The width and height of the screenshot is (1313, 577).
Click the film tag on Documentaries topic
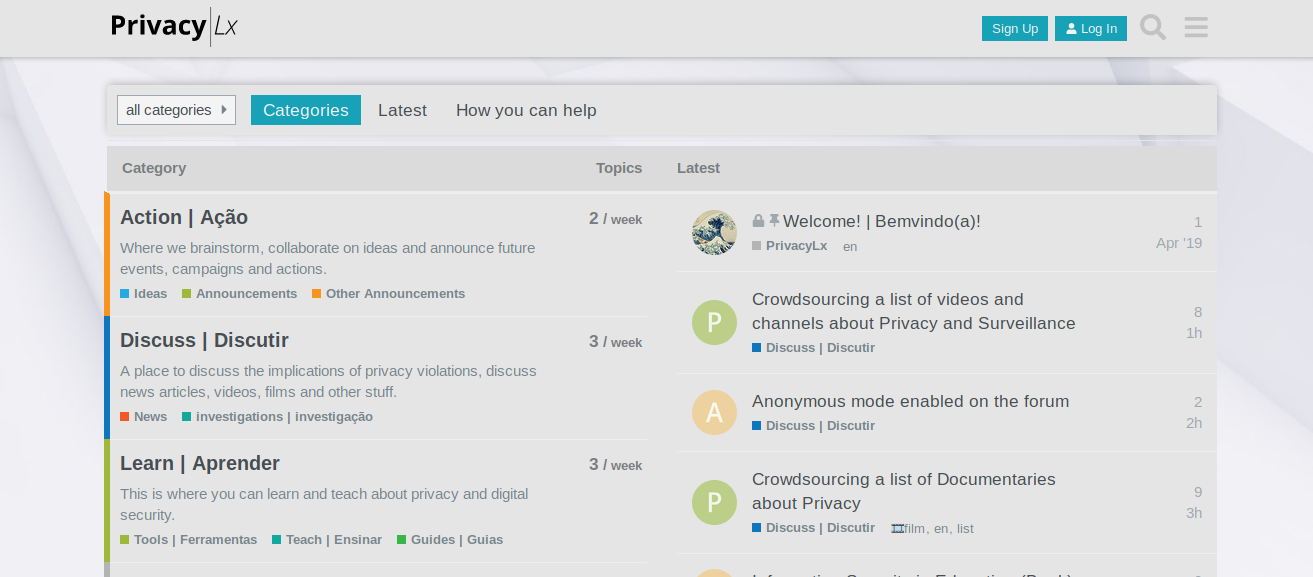[909, 529]
